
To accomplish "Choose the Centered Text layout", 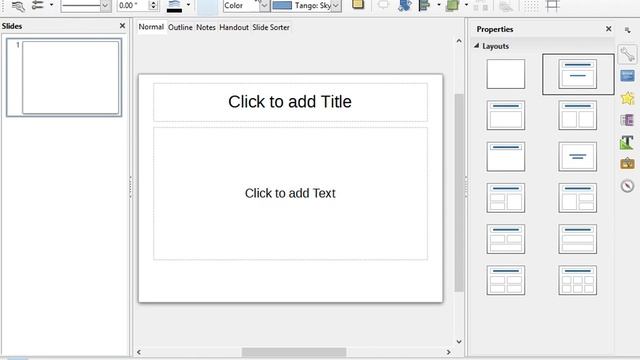I will [x=578, y=157].
